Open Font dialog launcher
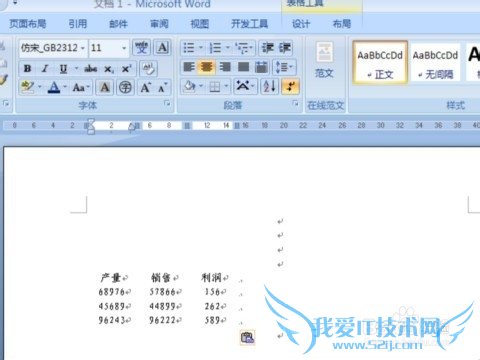Viewport: 480px width, 360px height. point(167,104)
